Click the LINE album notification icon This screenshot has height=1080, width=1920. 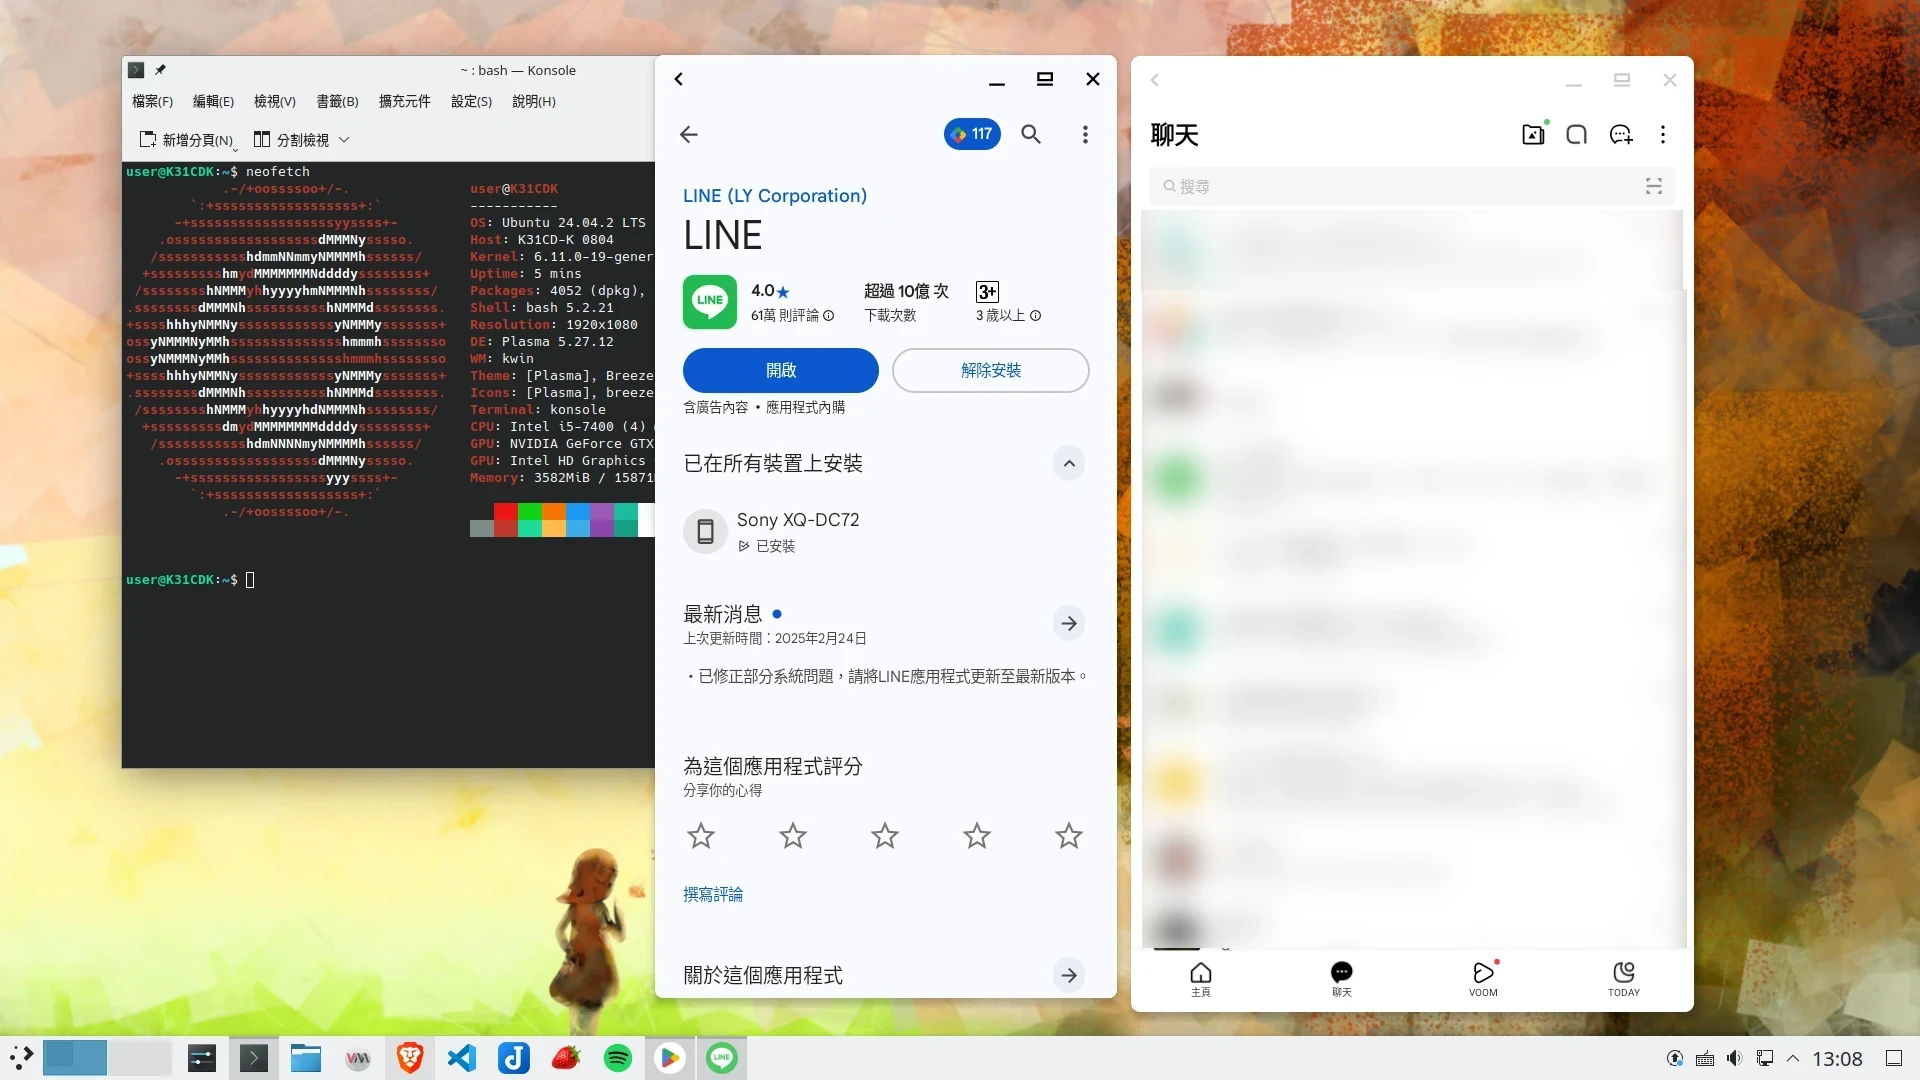coord(1533,134)
